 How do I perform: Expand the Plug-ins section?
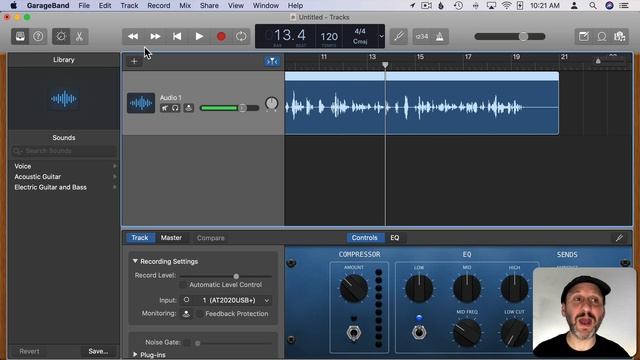click(x=135, y=355)
